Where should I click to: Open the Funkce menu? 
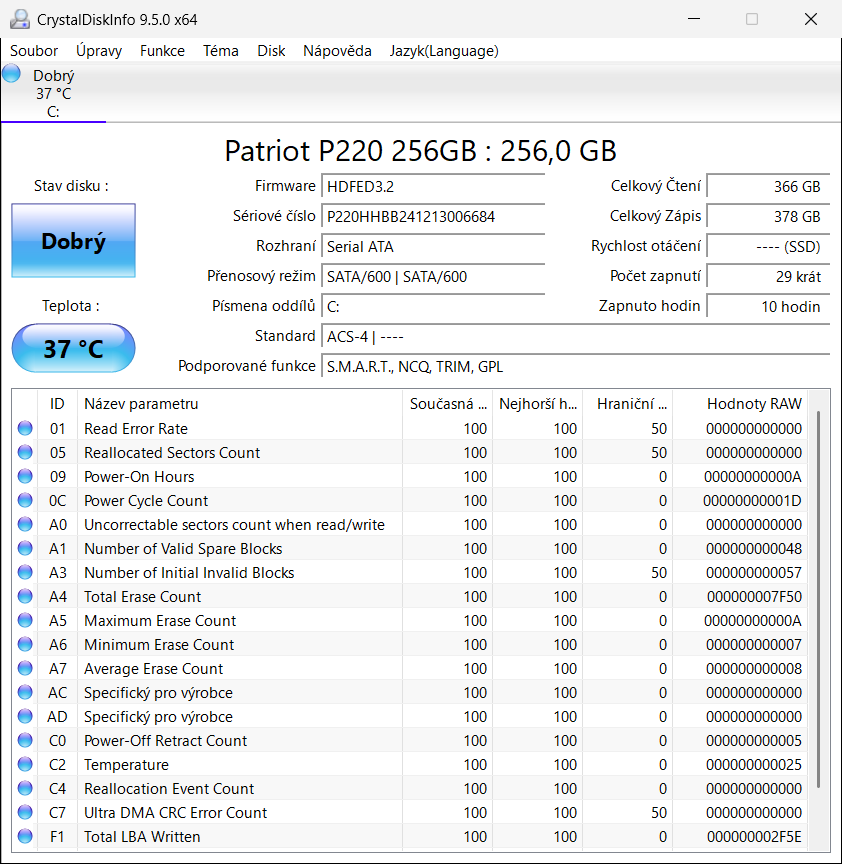click(x=162, y=51)
